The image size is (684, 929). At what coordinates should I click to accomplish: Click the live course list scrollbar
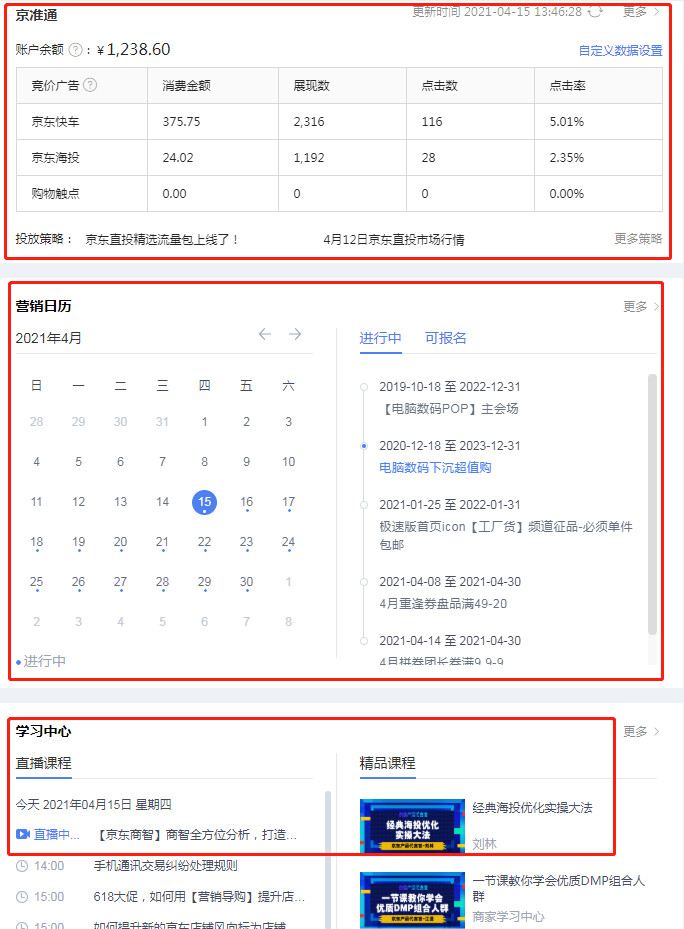(x=328, y=859)
